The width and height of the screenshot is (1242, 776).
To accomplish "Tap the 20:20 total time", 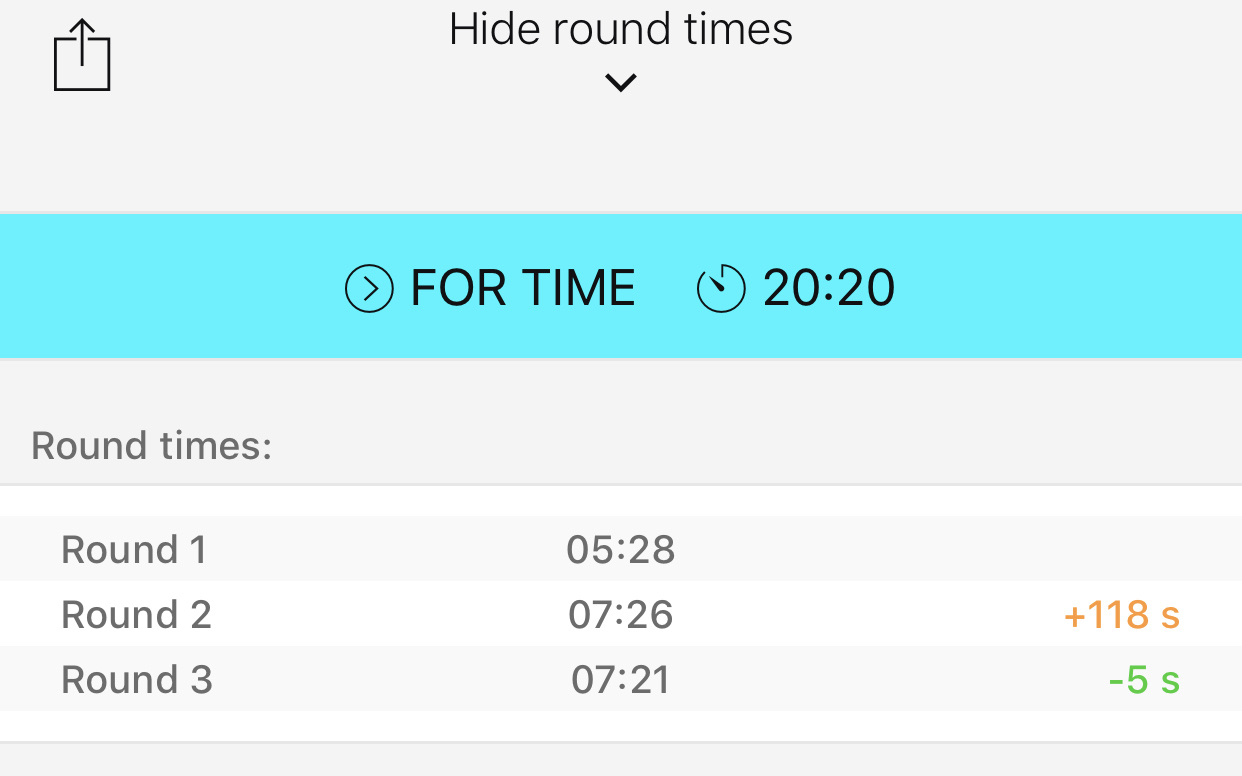I will tap(829, 289).
